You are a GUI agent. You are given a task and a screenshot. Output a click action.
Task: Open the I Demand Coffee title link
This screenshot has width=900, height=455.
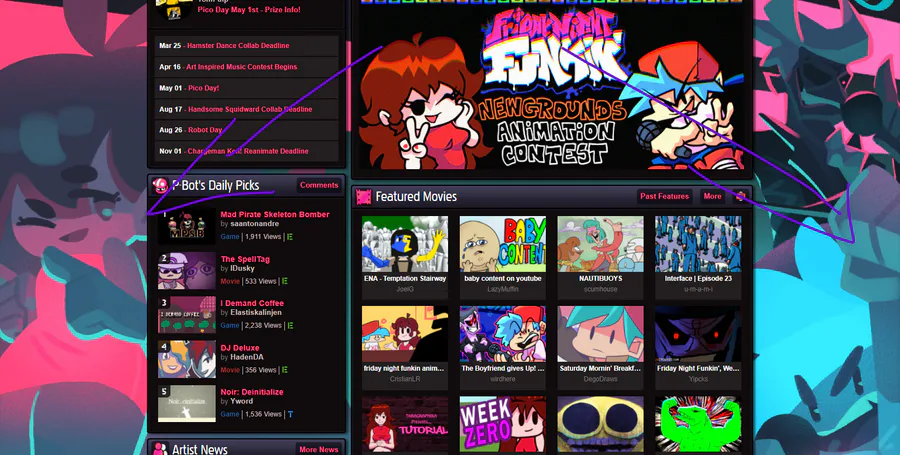(x=252, y=303)
